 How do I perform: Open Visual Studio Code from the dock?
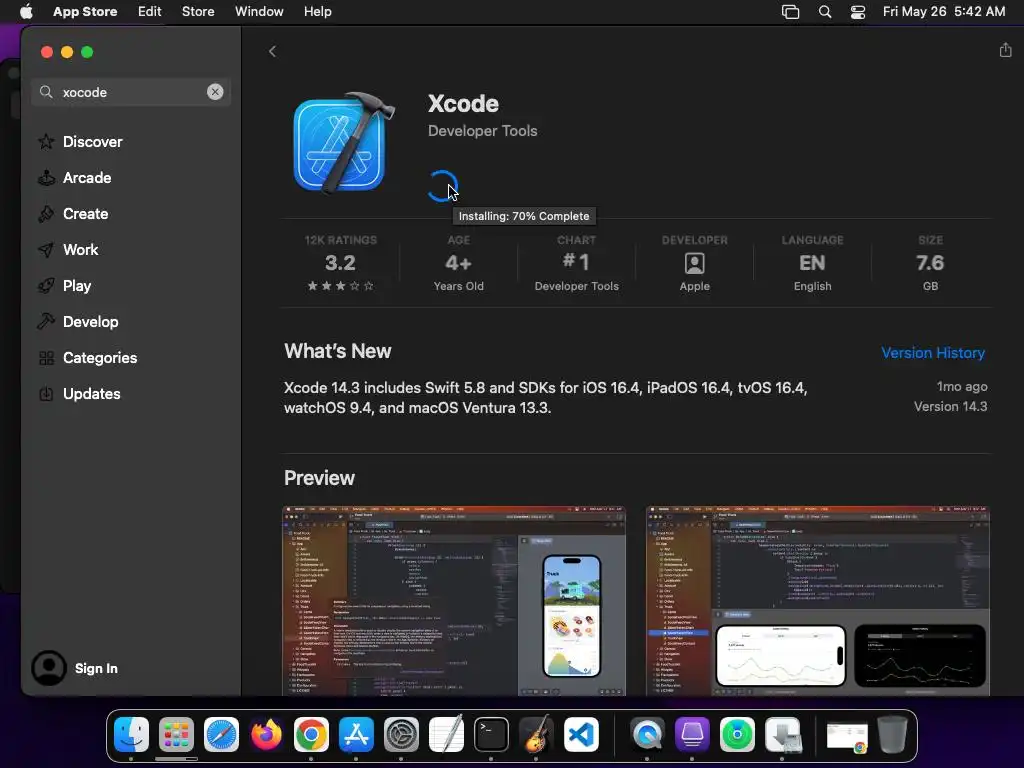[x=581, y=735]
